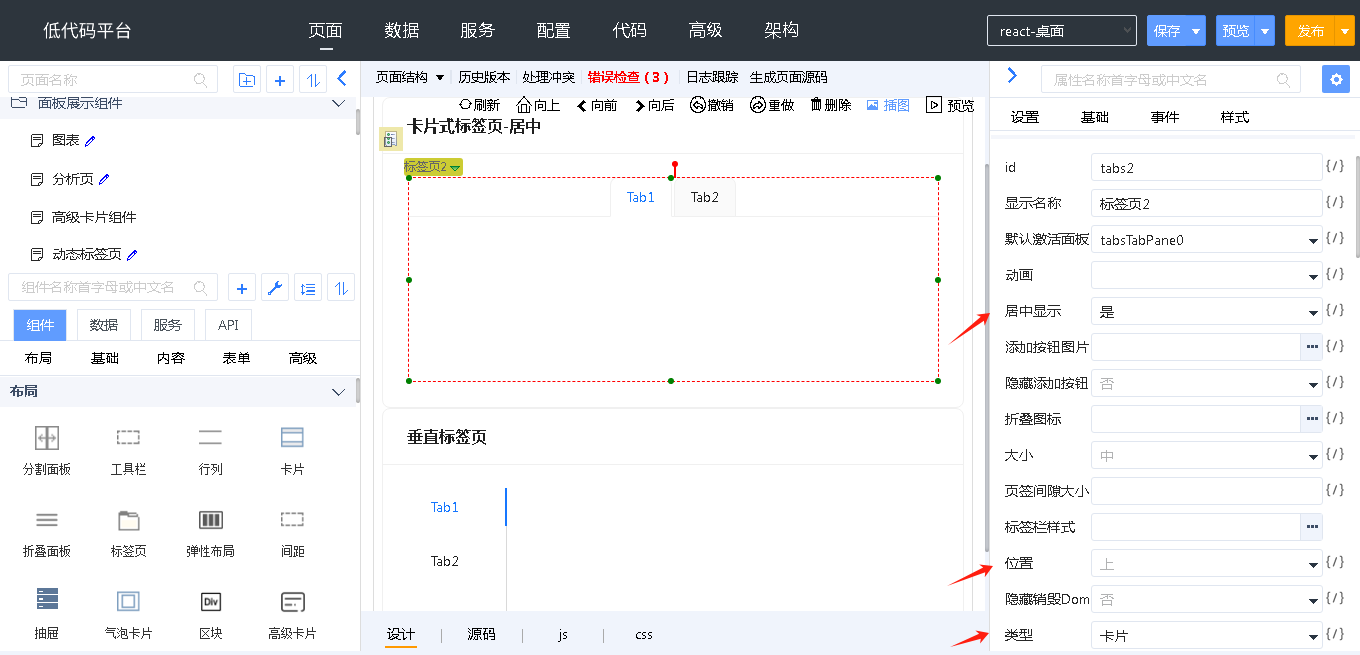Switch to the 样式 properties tab
The image size is (1360, 655).
tap(1235, 117)
